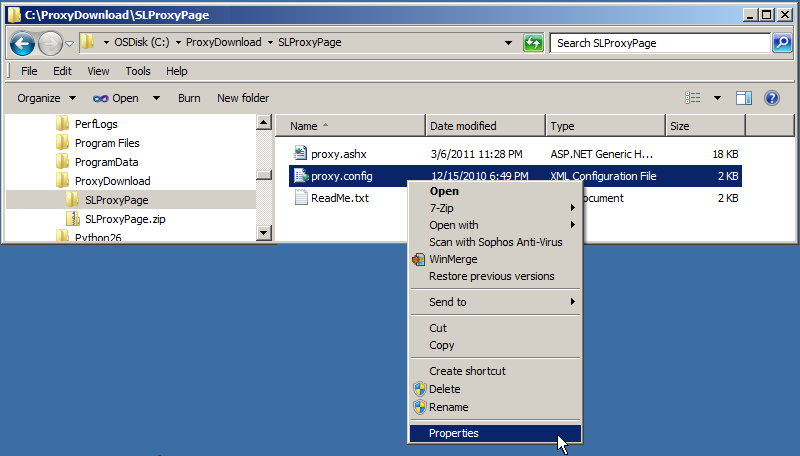Screen dimensions: 800x456
Task: Open the address bar history dropdown
Action: point(508,43)
